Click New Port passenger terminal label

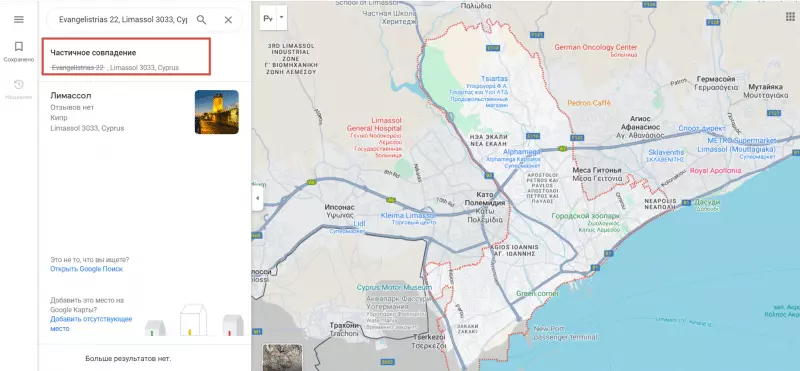point(565,333)
